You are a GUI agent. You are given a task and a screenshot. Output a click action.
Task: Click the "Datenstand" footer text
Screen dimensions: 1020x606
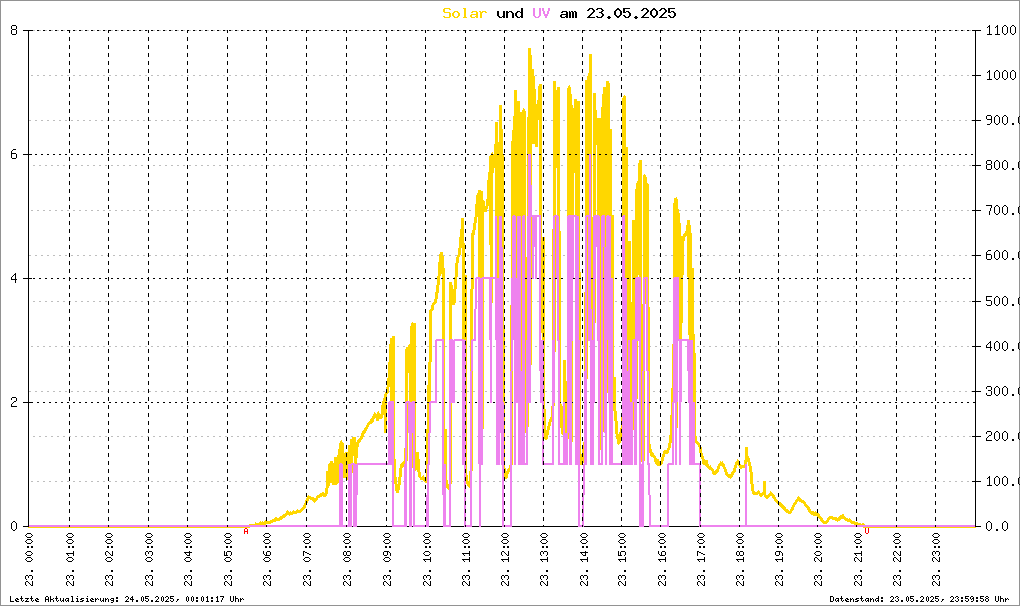coord(919,599)
